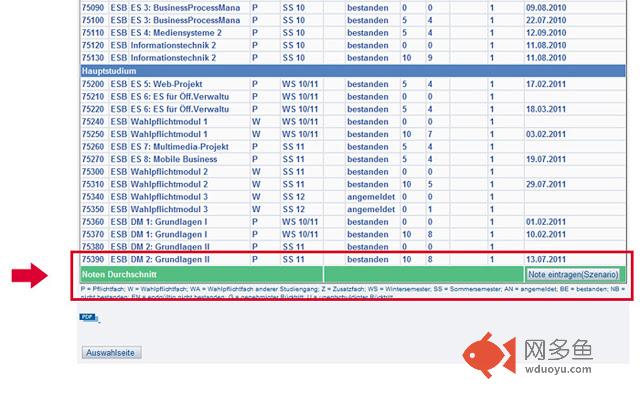This screenshot has height=400, width=640.
Task: Select the Hauptstudium section header
Action: 353,71
